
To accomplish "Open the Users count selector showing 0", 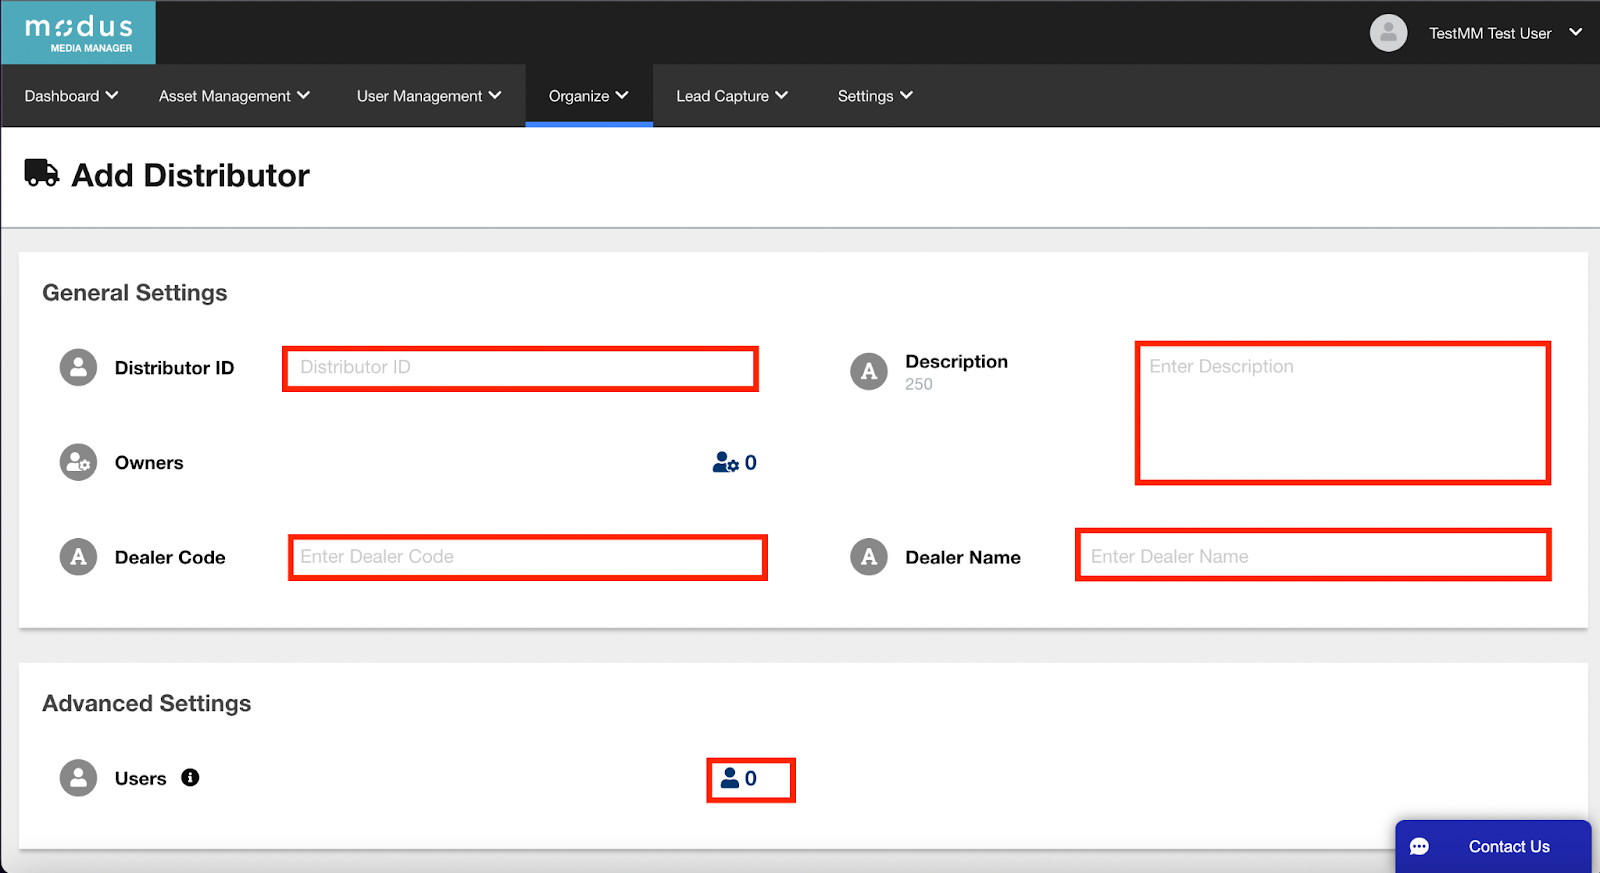I will [x=740, y=778].
